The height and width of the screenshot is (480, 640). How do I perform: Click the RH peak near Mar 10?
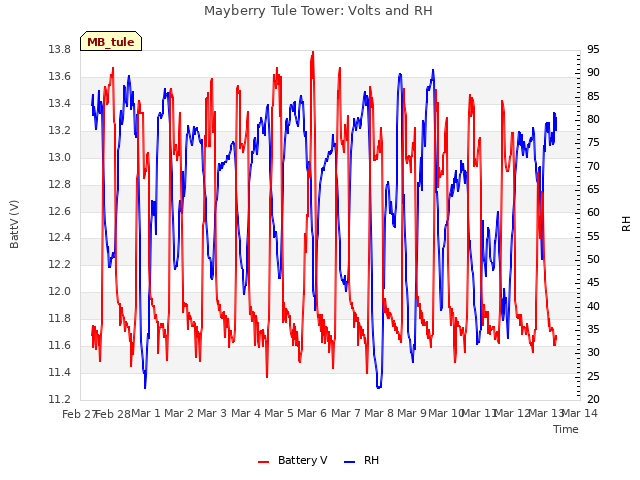(x=433, y=71)
